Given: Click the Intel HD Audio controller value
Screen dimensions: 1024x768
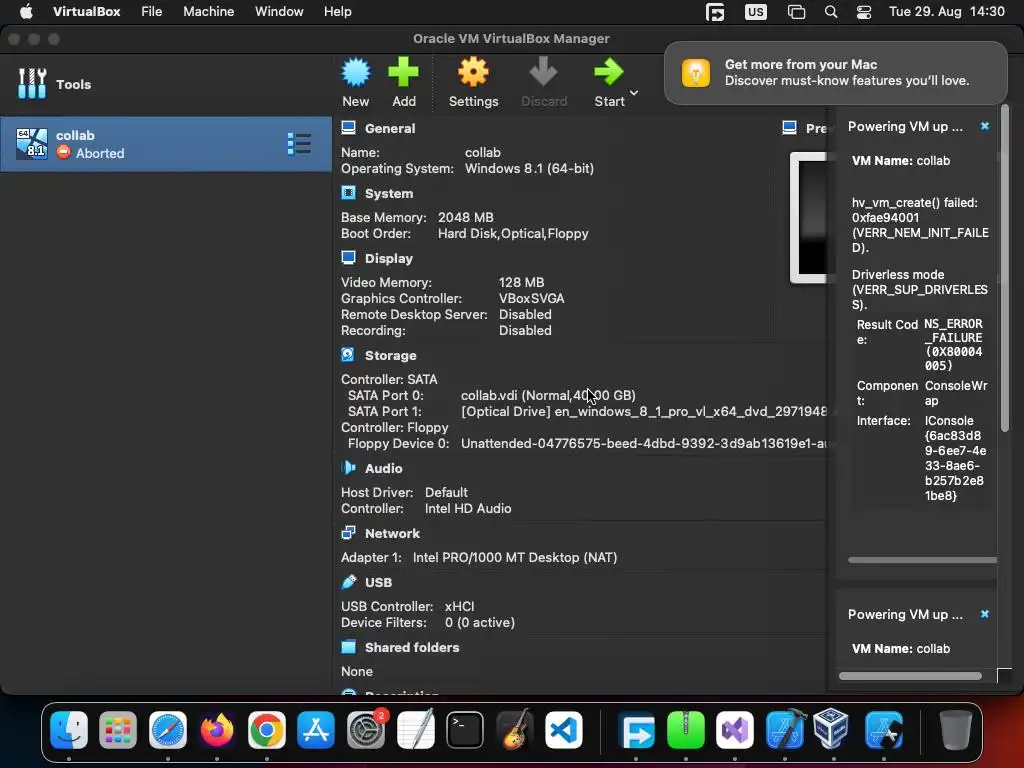Looking at the screenshot, I should pos(468,508).
